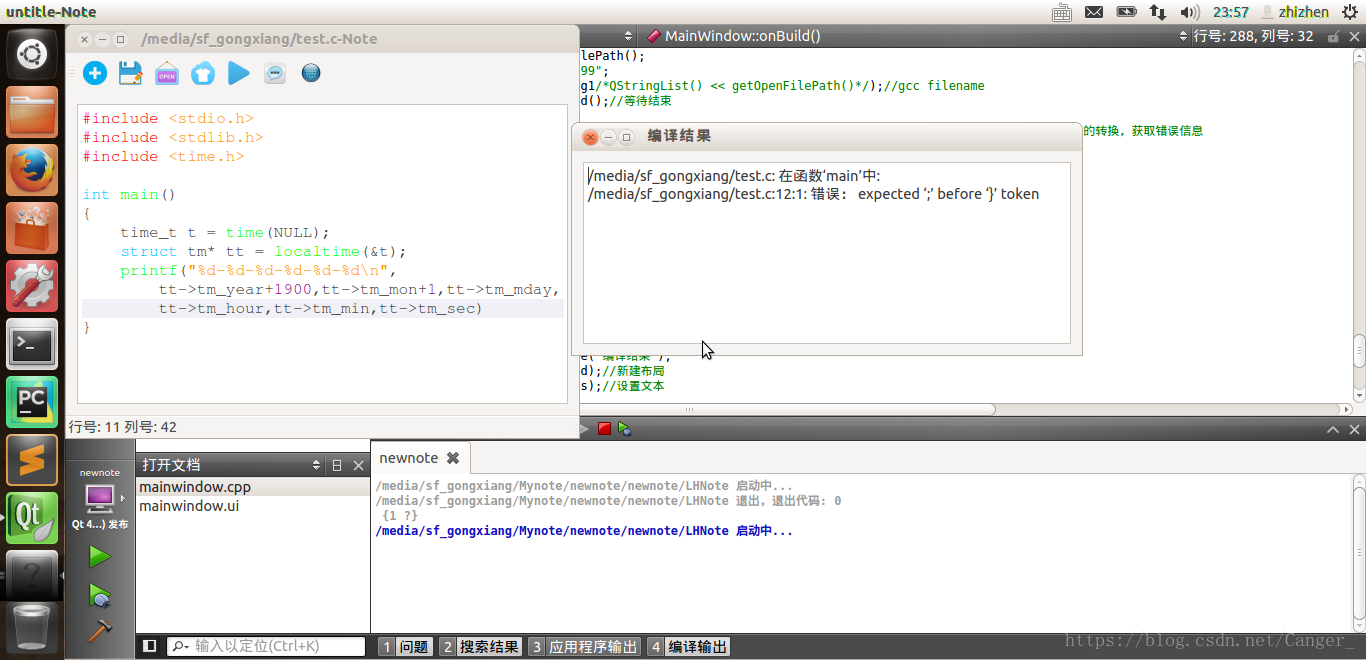
Task: Click the blue play compile-run icon
Action: click(238, 73)
